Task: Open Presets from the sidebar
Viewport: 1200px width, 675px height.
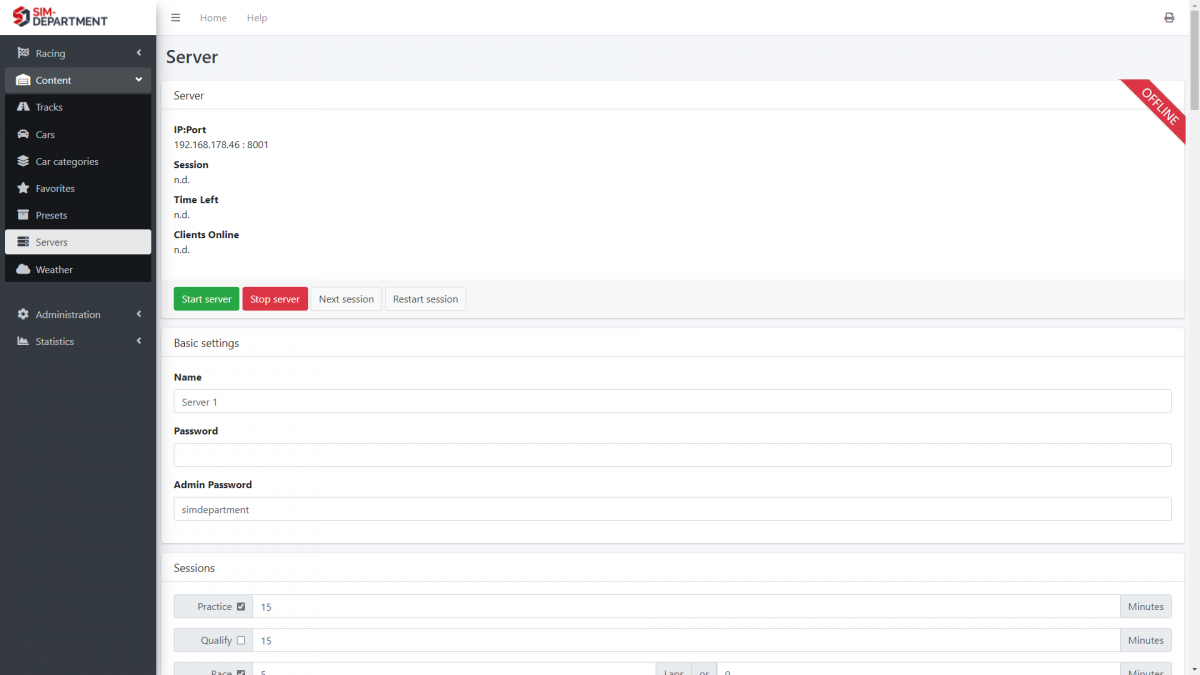Action: coord(51,215)
